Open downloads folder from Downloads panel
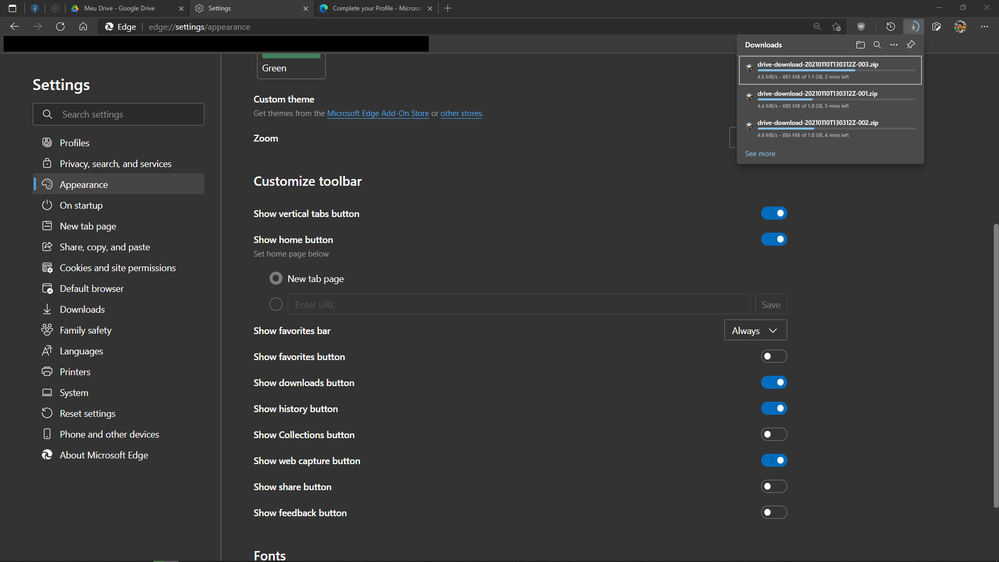The height and width of the screenshot is (562, 999). click(860, 45)
